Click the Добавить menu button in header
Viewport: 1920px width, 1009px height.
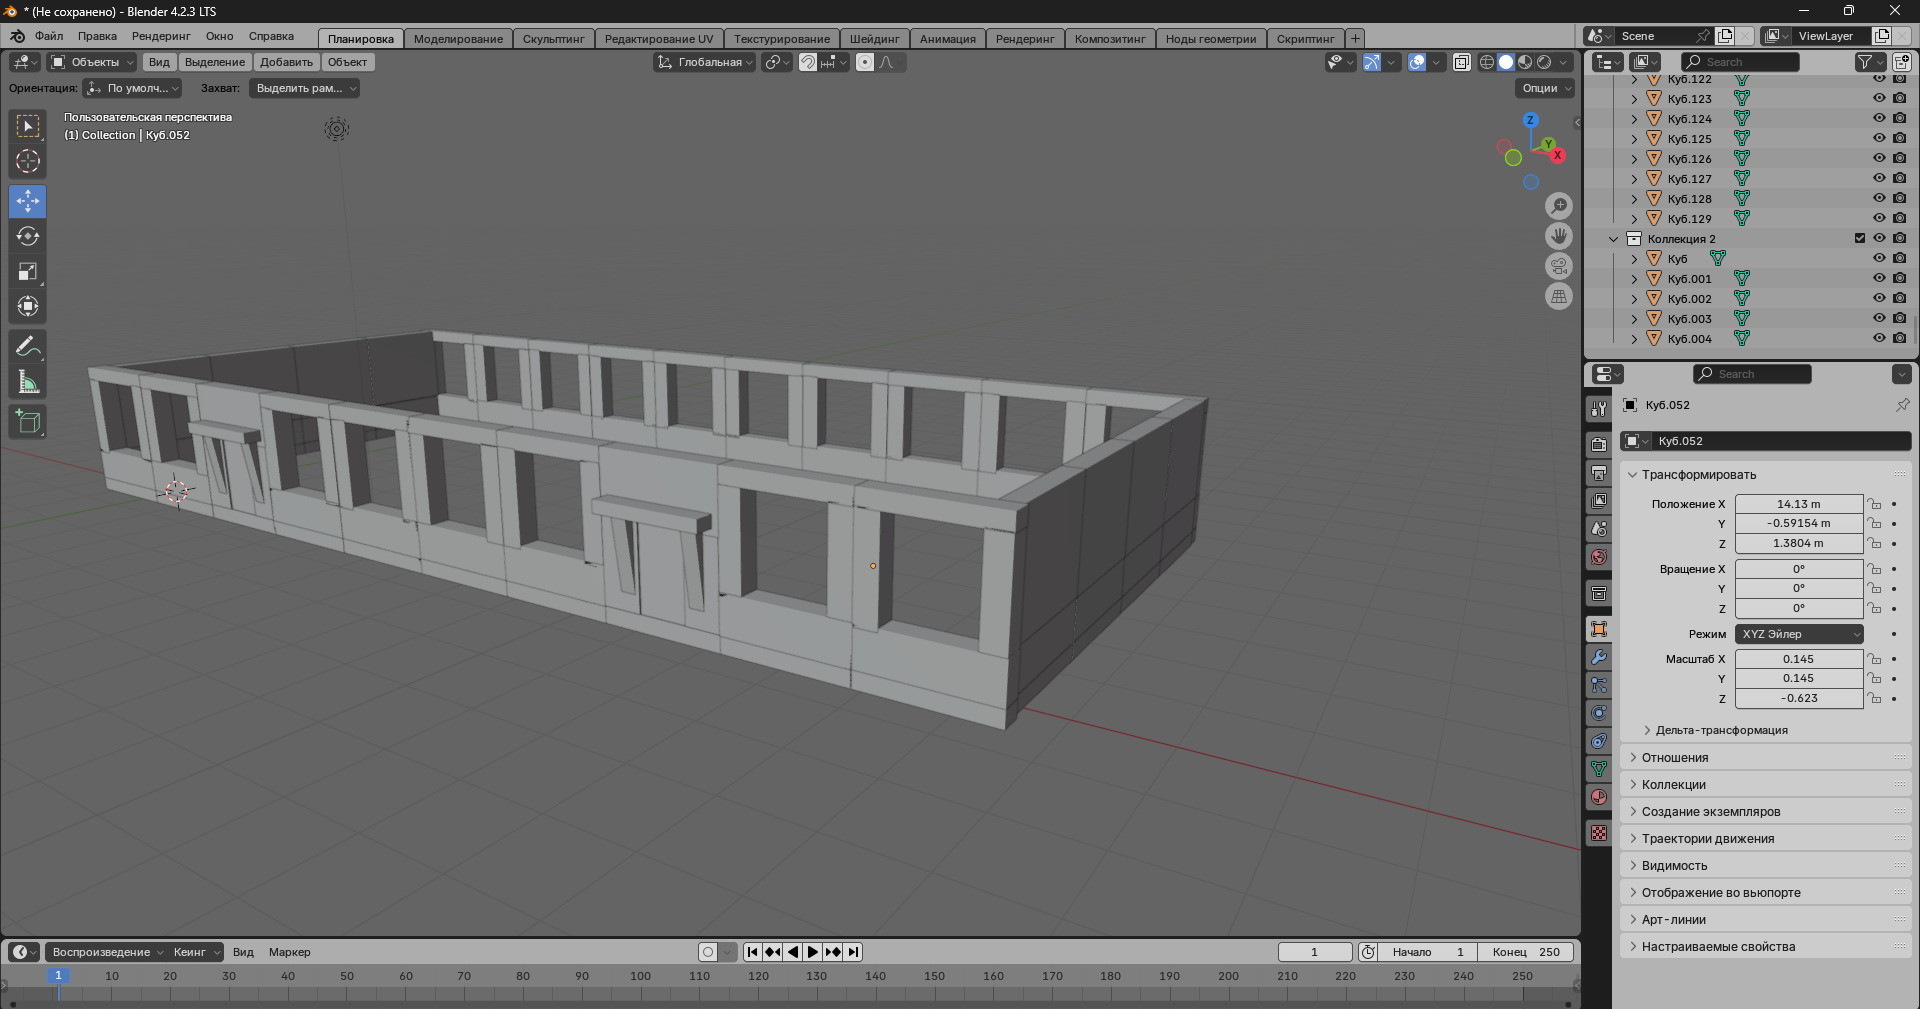point(286,62)
